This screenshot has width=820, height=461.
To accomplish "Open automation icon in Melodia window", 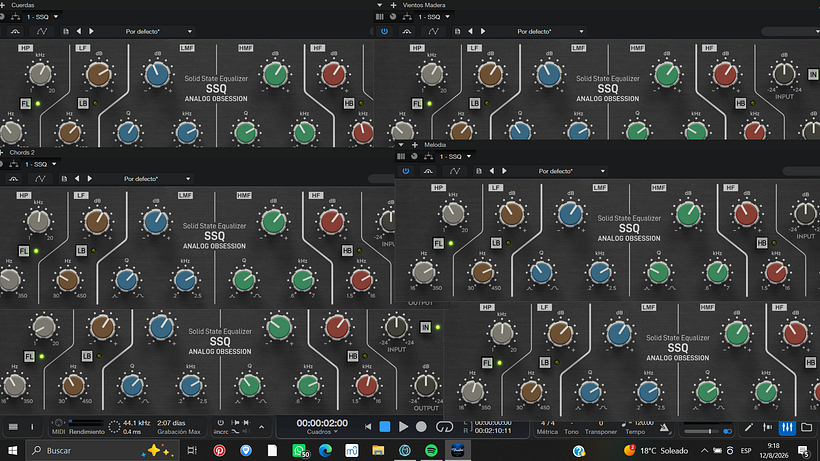I will 455,171.
